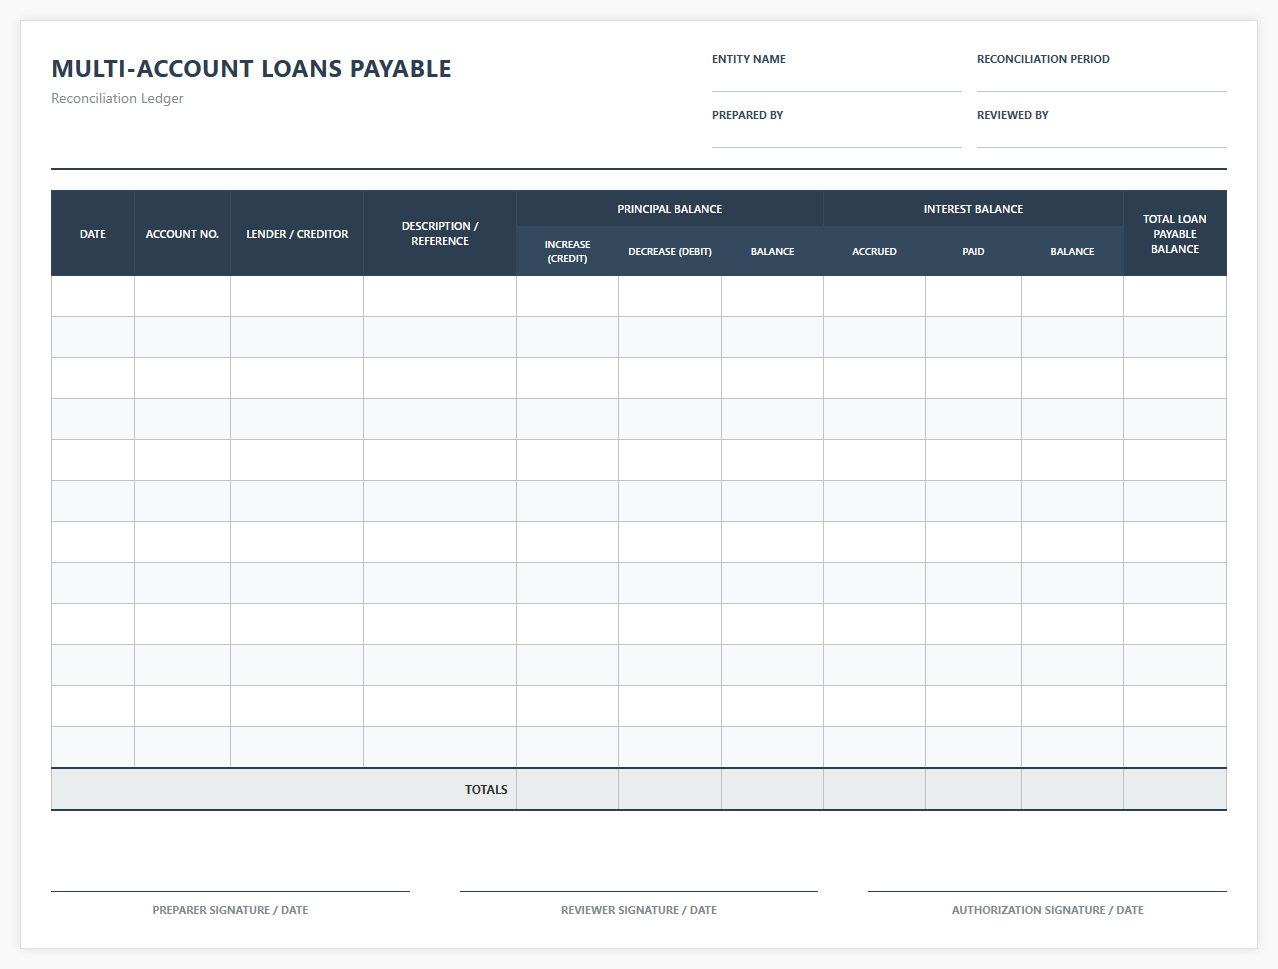Click the Reconciliation Ledger subtitle

(117, 98)
